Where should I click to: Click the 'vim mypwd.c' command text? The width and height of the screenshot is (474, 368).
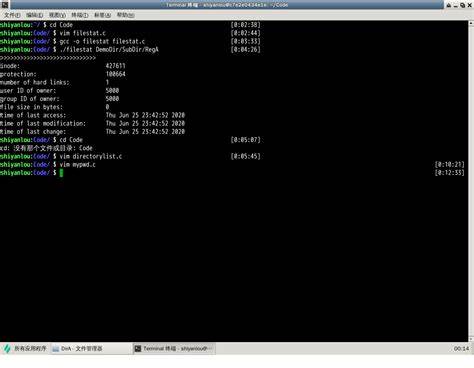point(78,164)
